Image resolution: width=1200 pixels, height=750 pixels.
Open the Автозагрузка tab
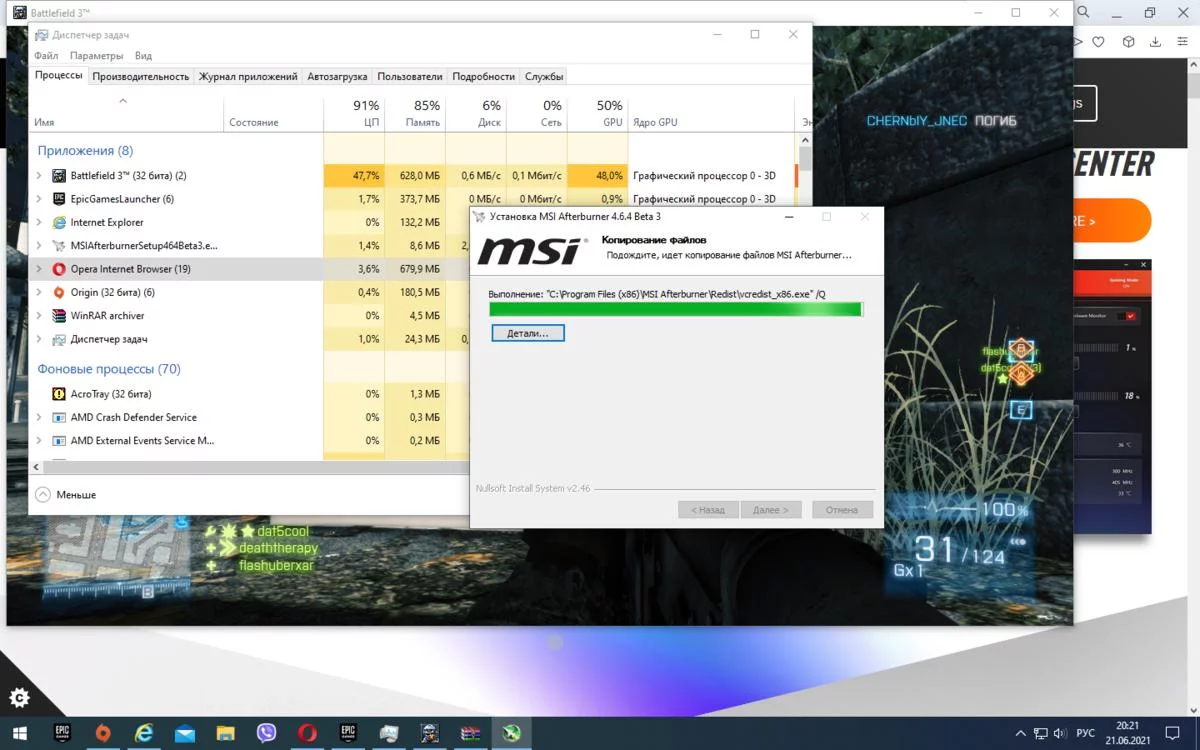point(337,76)
